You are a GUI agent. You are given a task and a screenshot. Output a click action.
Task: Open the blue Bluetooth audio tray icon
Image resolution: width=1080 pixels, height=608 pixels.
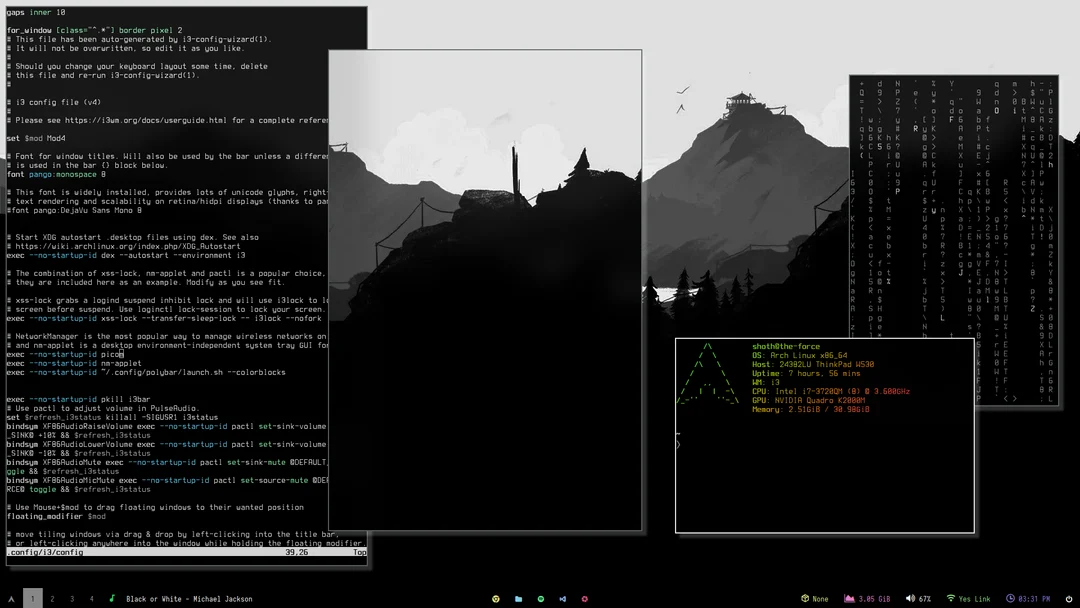point(563,598)
